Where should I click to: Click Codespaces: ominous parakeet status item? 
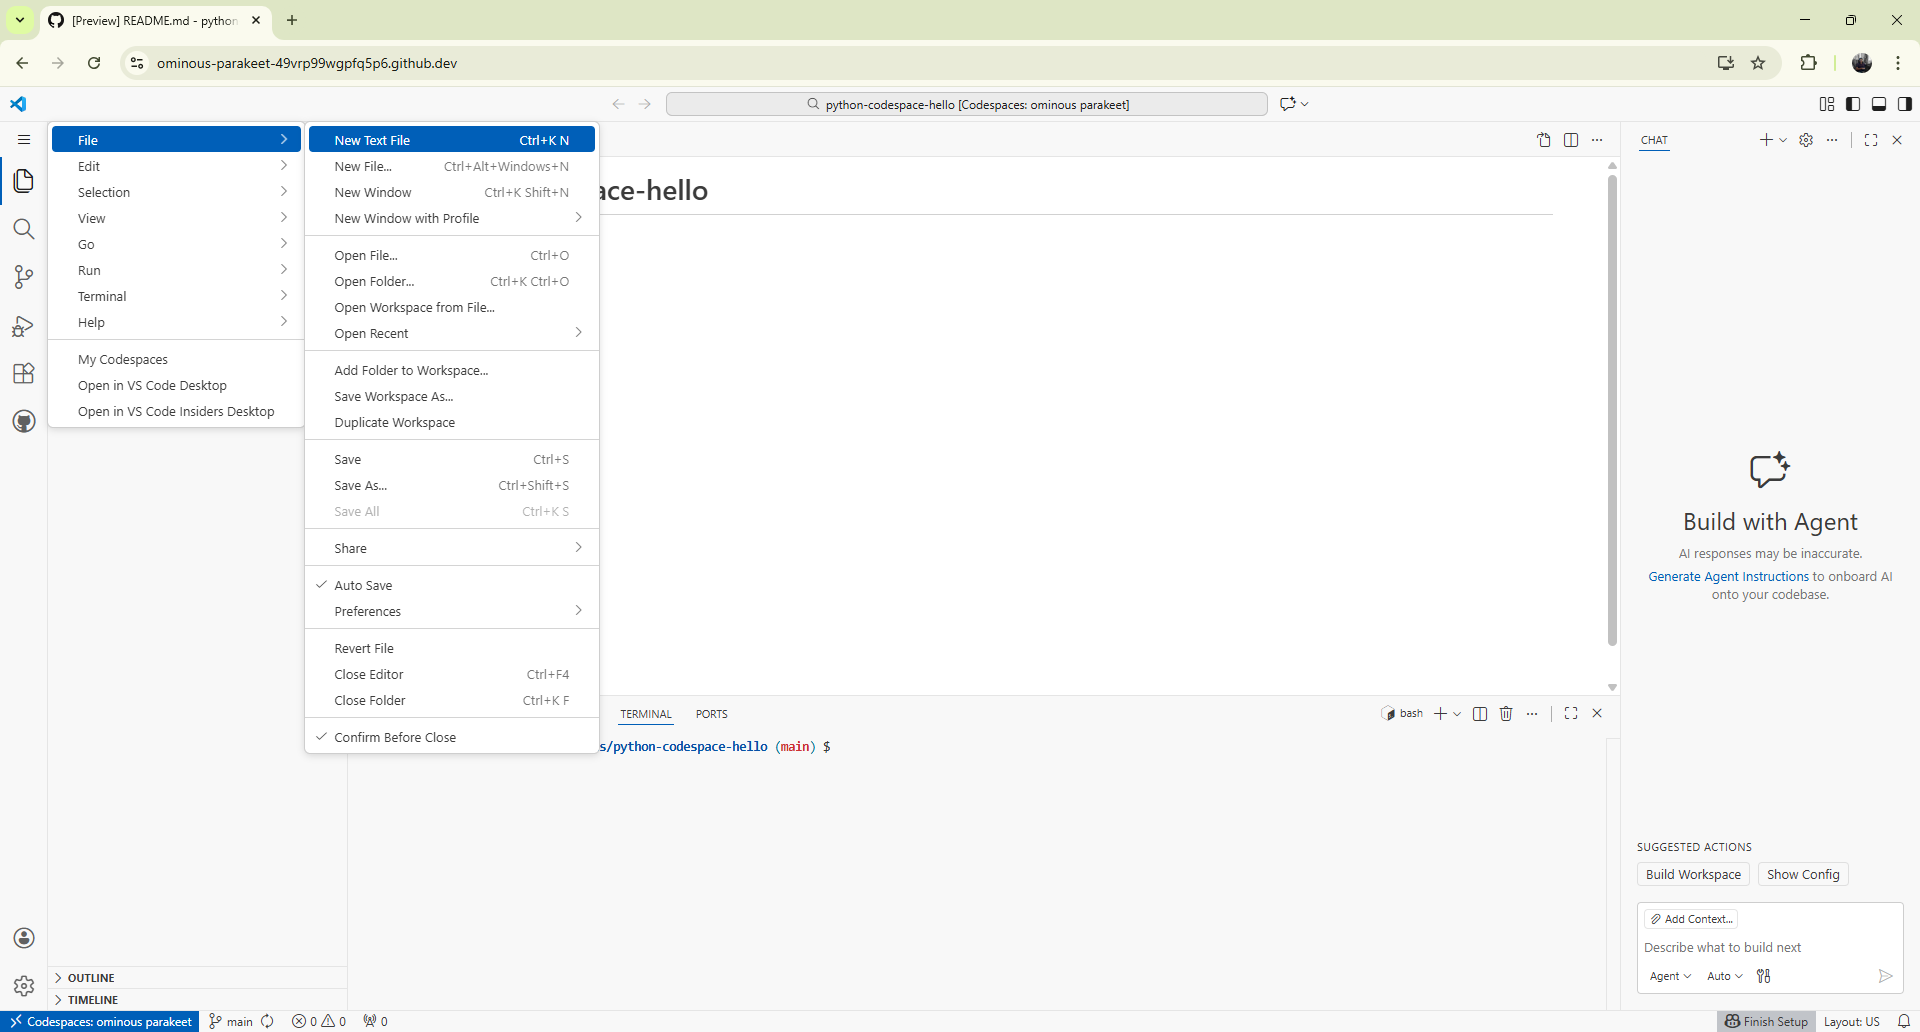point(100,1021)
